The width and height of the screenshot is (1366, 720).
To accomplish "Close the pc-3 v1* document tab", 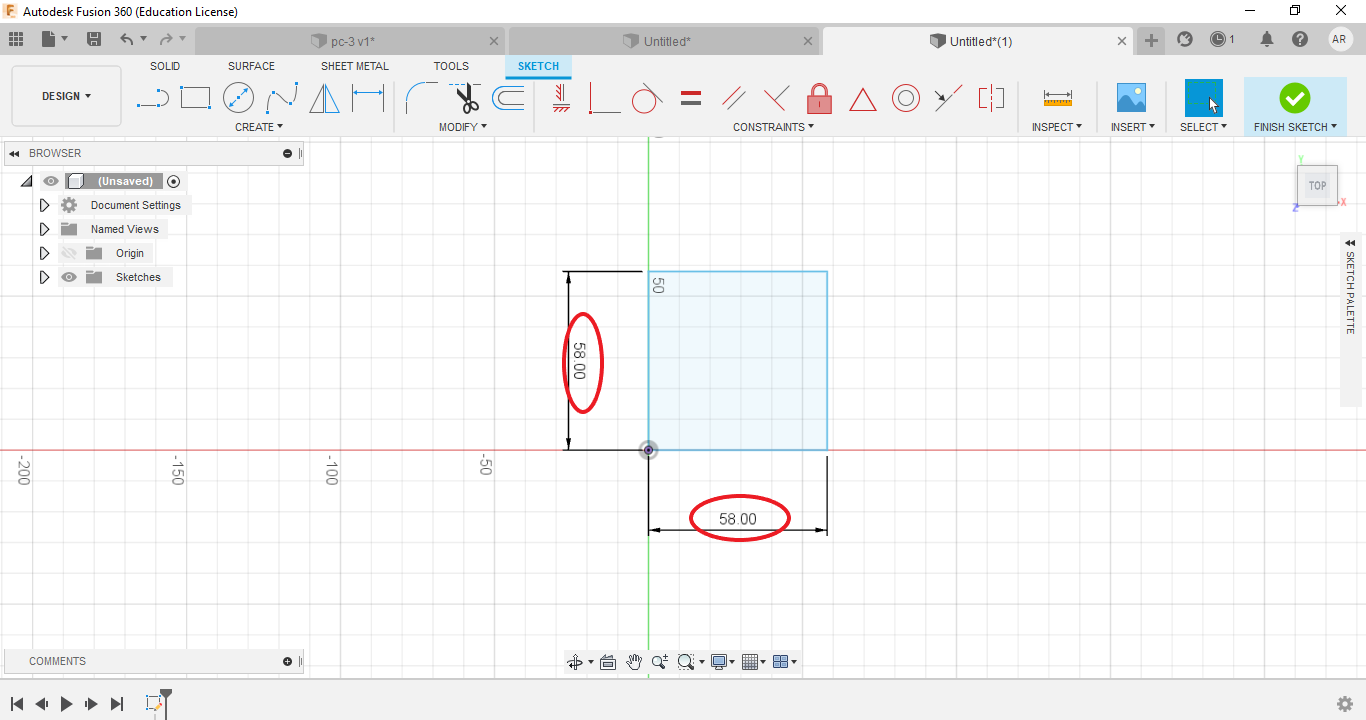I will pos(494,41).
